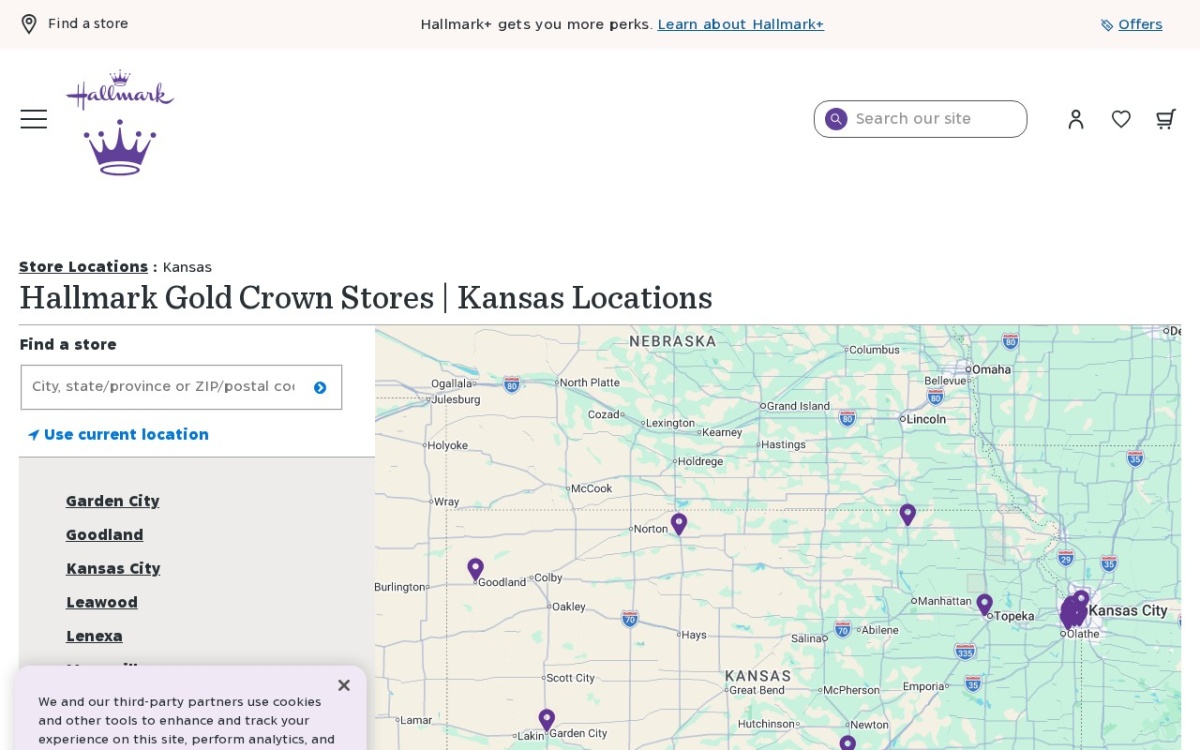Screen dimensions: 1200x750
Task: Click the Offers tag link
Action: 1131,24
